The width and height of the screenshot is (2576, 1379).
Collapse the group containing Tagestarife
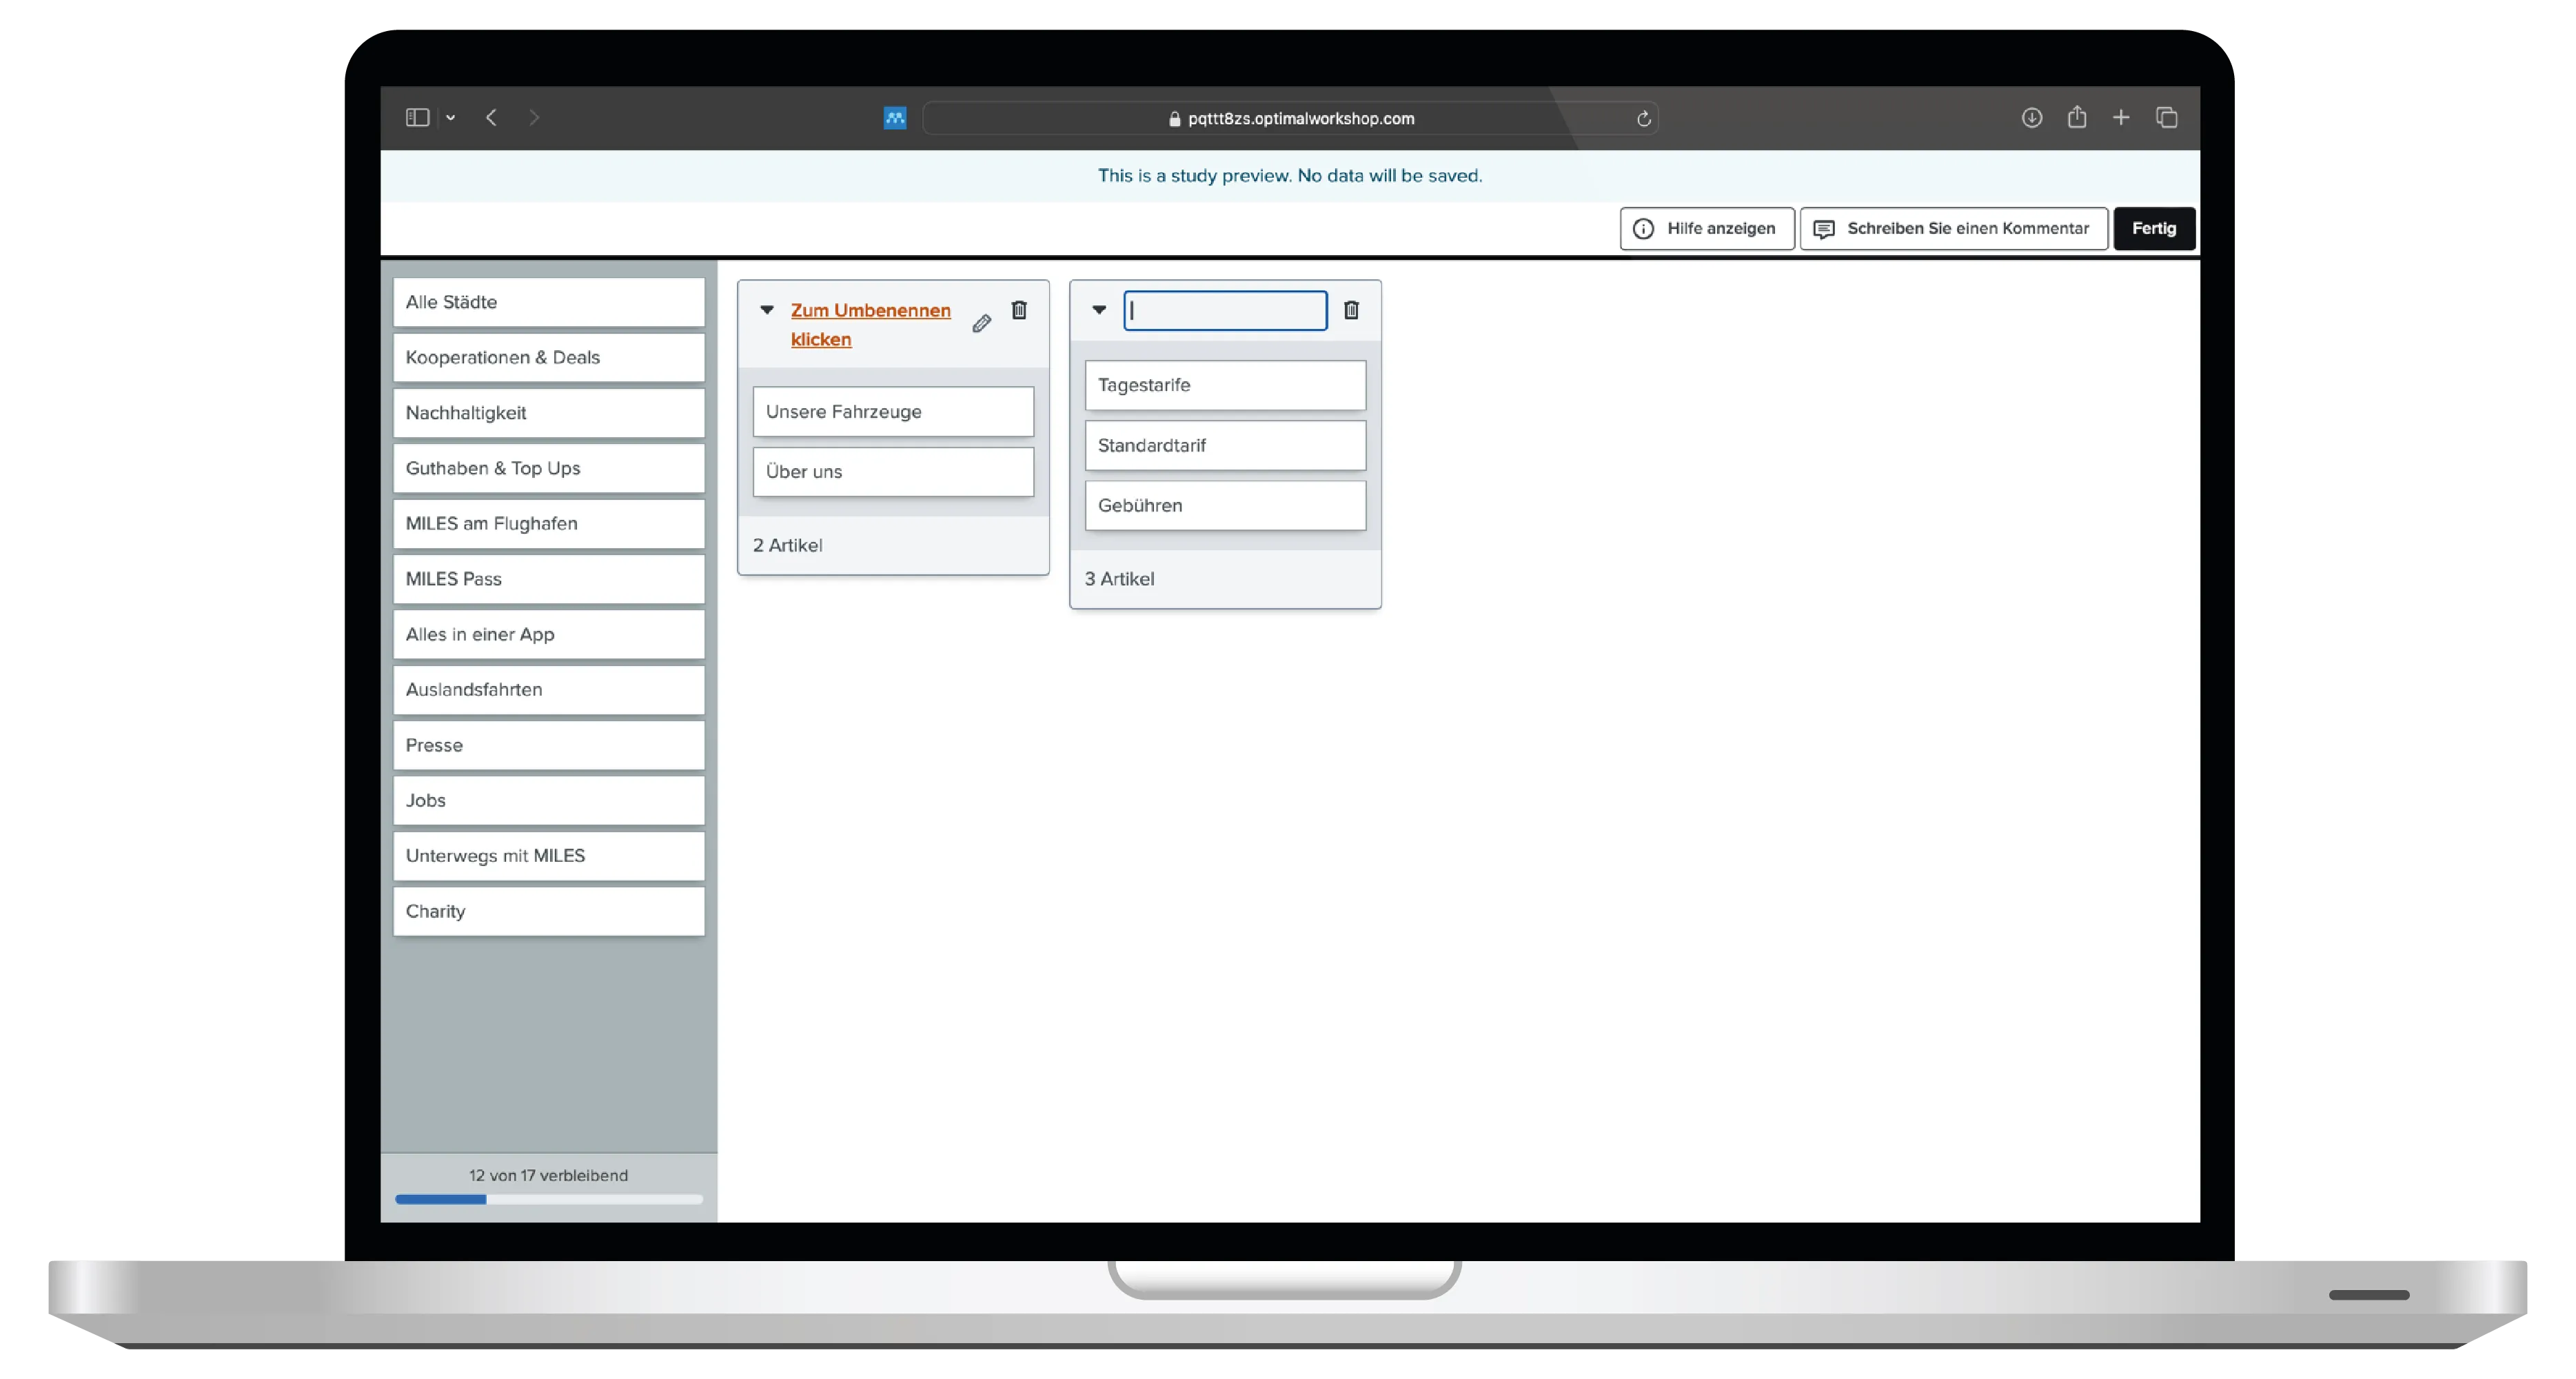click(1099, 310)
